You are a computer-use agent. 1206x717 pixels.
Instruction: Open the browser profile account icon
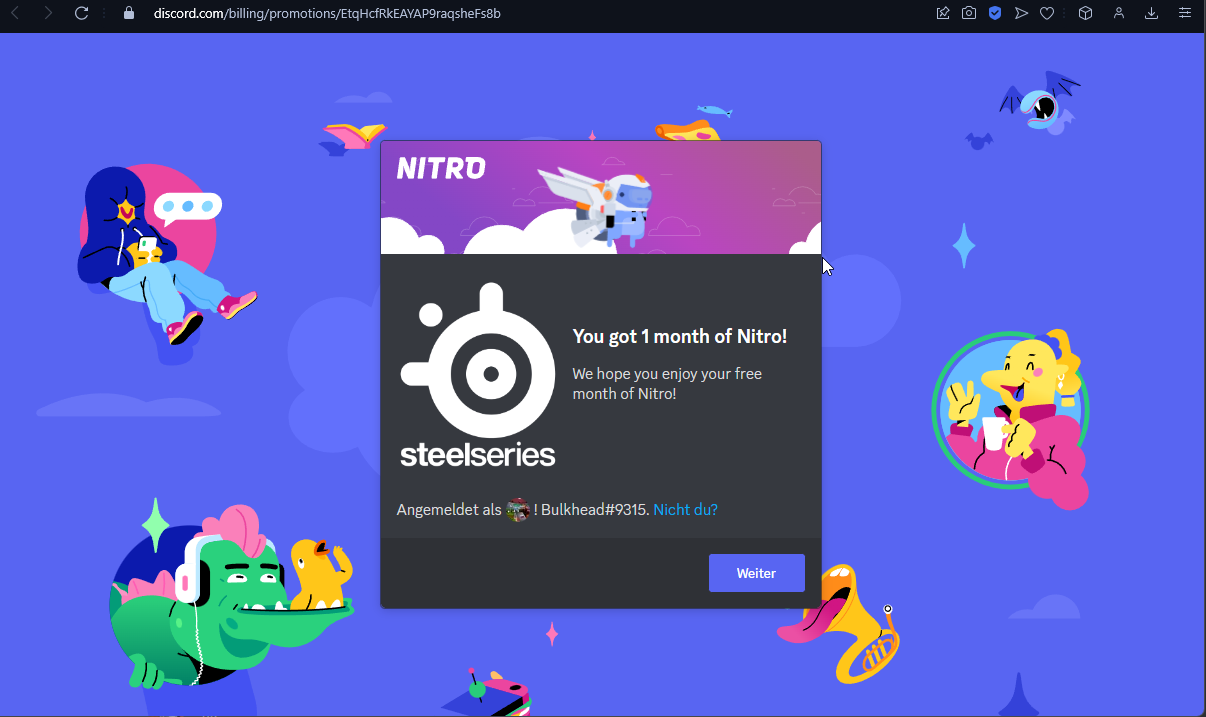[x=1119, y=13]
